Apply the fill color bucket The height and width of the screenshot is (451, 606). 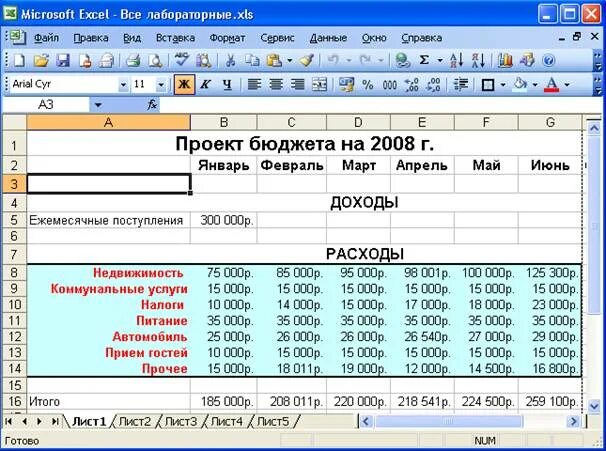coord(520,84)
